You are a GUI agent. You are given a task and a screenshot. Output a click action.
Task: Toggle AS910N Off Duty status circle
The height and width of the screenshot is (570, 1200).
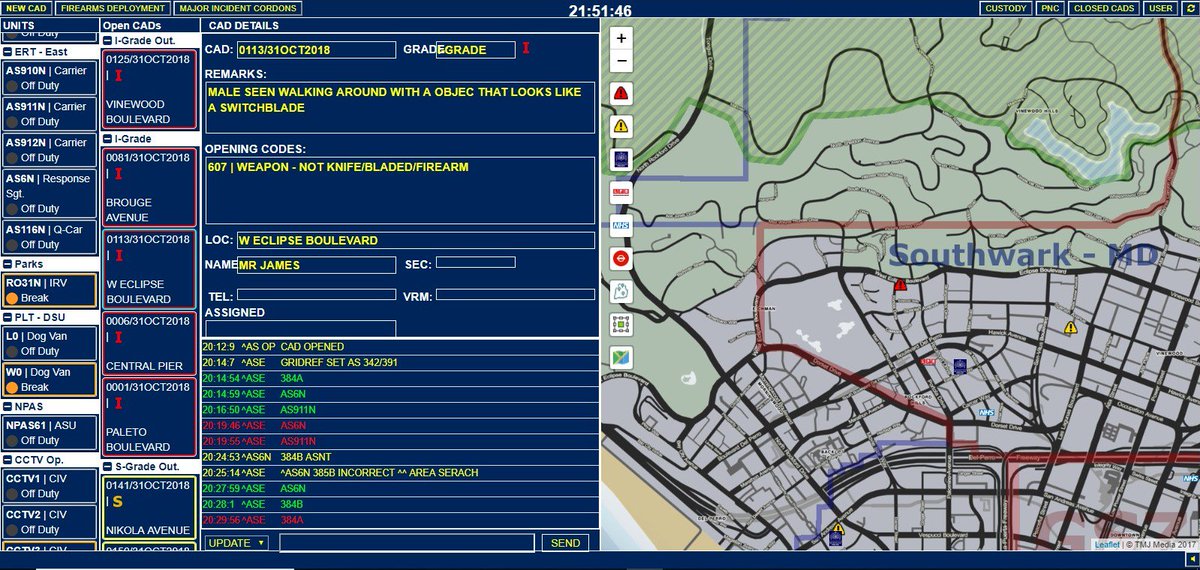(12, 86)
